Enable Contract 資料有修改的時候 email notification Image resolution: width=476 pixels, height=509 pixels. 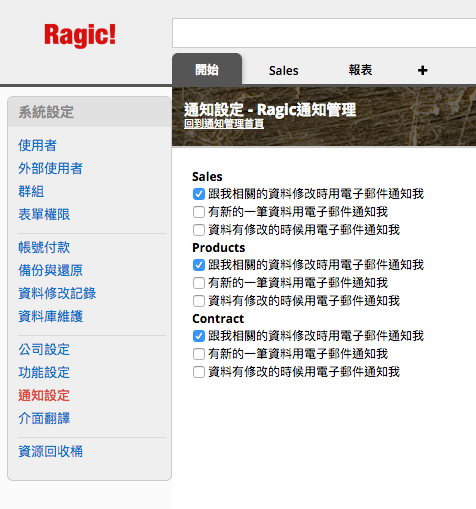coord(199,372)
